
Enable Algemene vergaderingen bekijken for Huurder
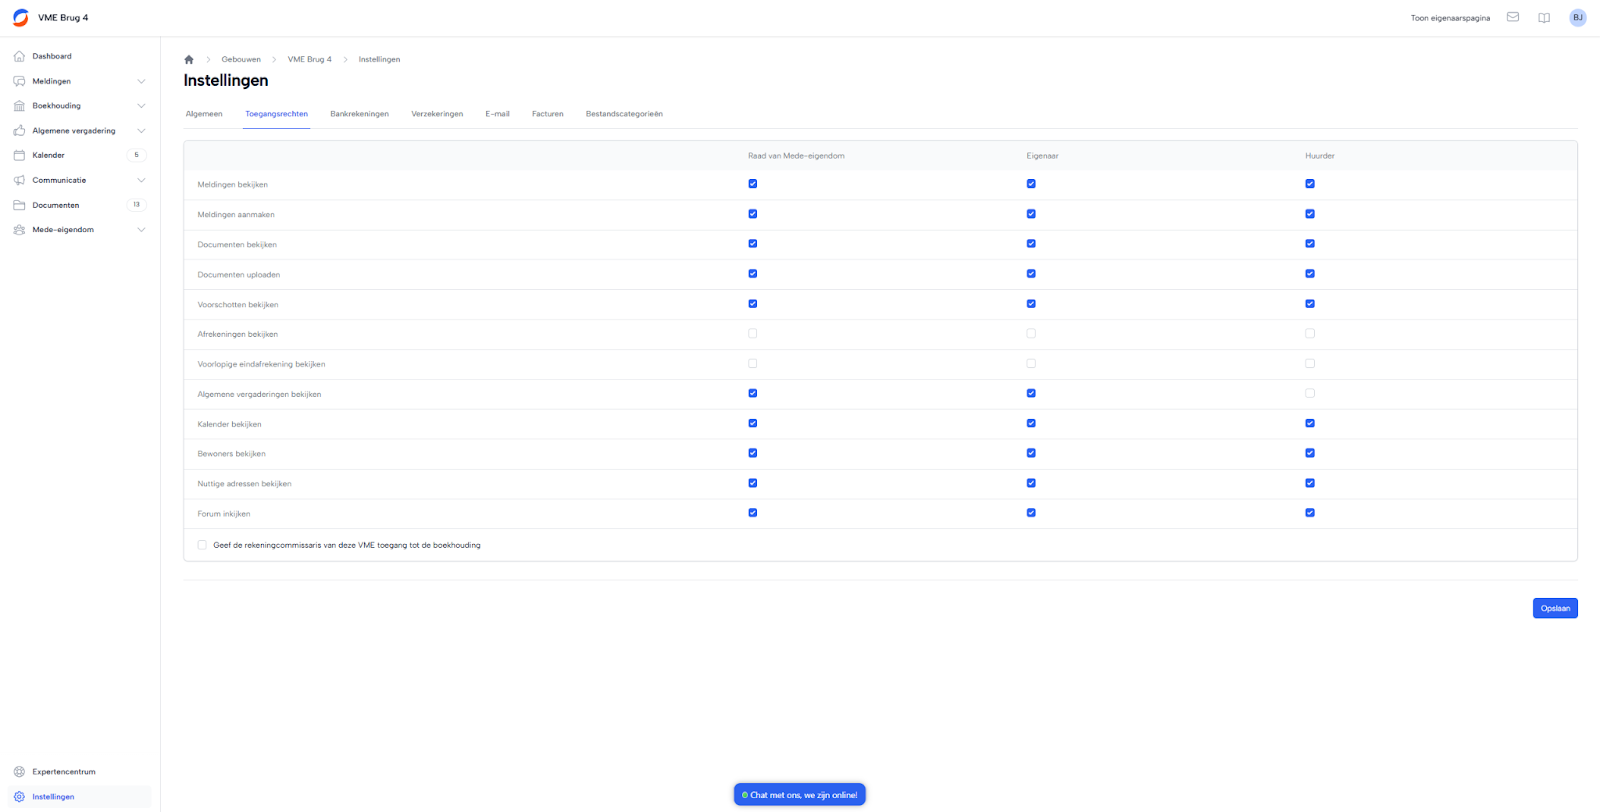[x=1310, y=394]
